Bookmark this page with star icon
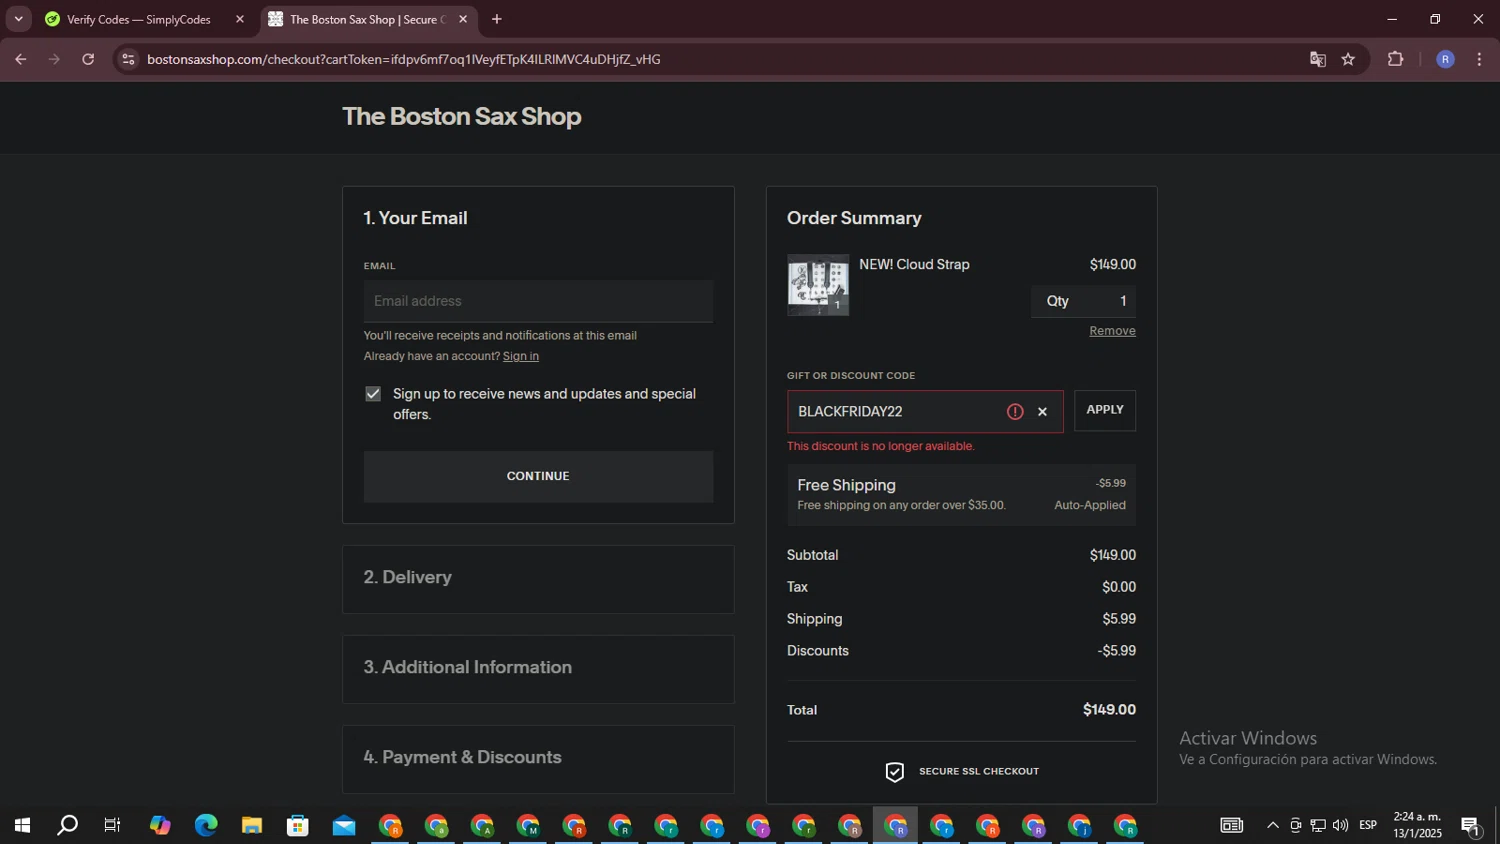 click(1348, 59)
